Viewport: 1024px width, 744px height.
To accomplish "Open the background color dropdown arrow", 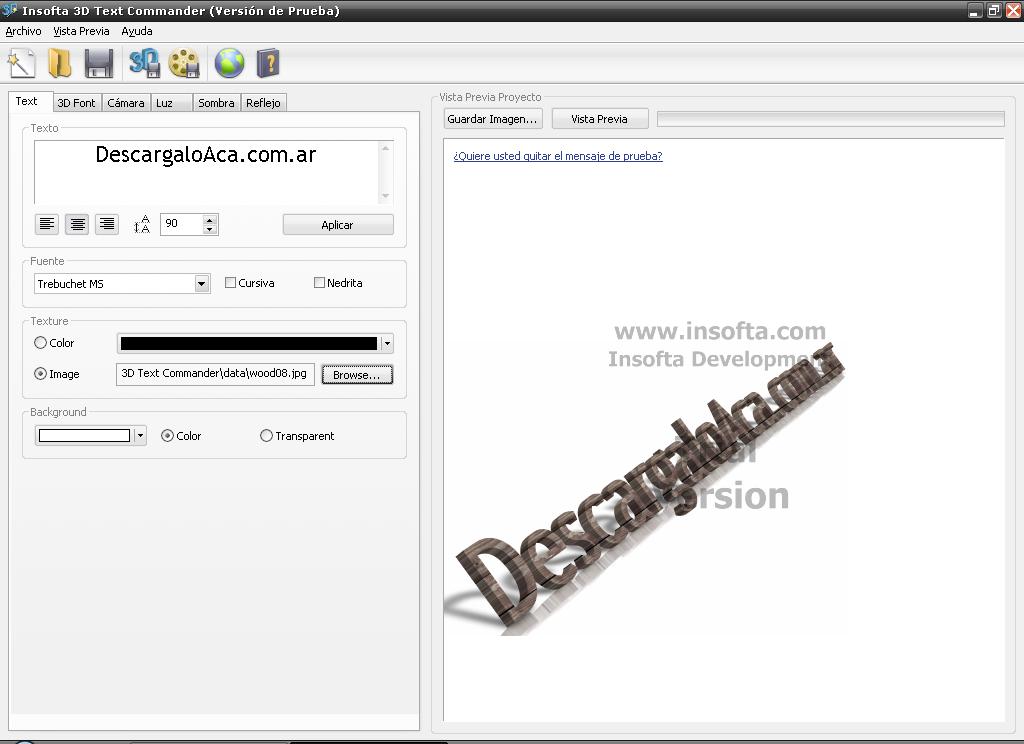I will coord(140,436).
